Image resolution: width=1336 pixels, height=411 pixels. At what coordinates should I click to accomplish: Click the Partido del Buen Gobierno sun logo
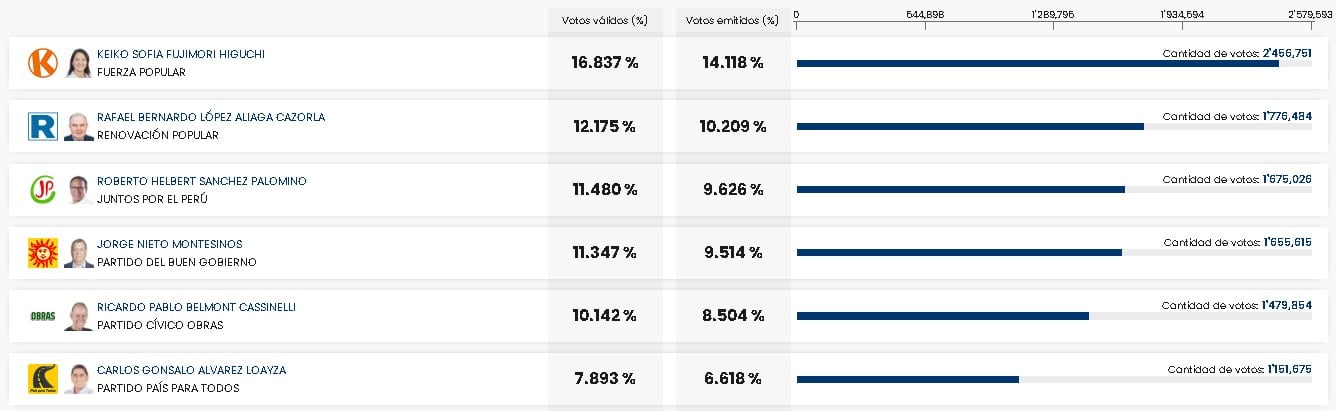click(x=43, y=253)
